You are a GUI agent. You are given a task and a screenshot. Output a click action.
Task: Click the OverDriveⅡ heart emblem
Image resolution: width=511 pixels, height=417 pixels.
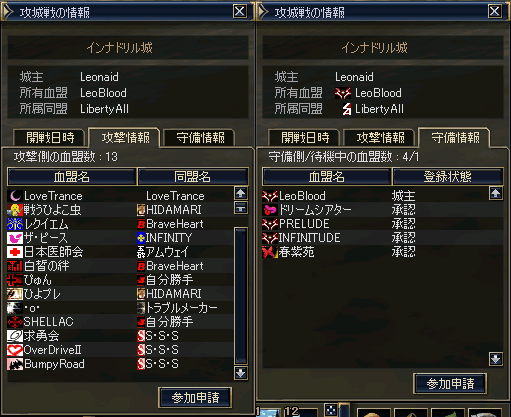(x=15, y=350)
